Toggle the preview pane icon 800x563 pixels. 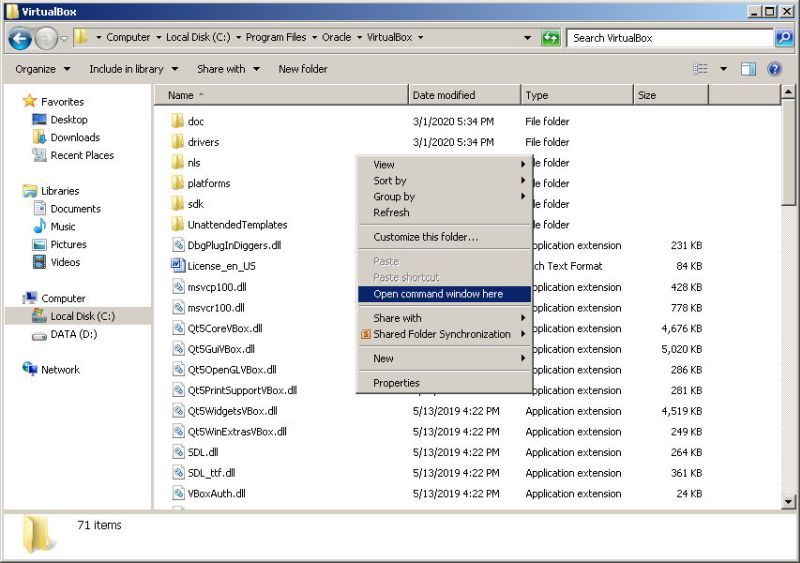click(x=748, y=69)
